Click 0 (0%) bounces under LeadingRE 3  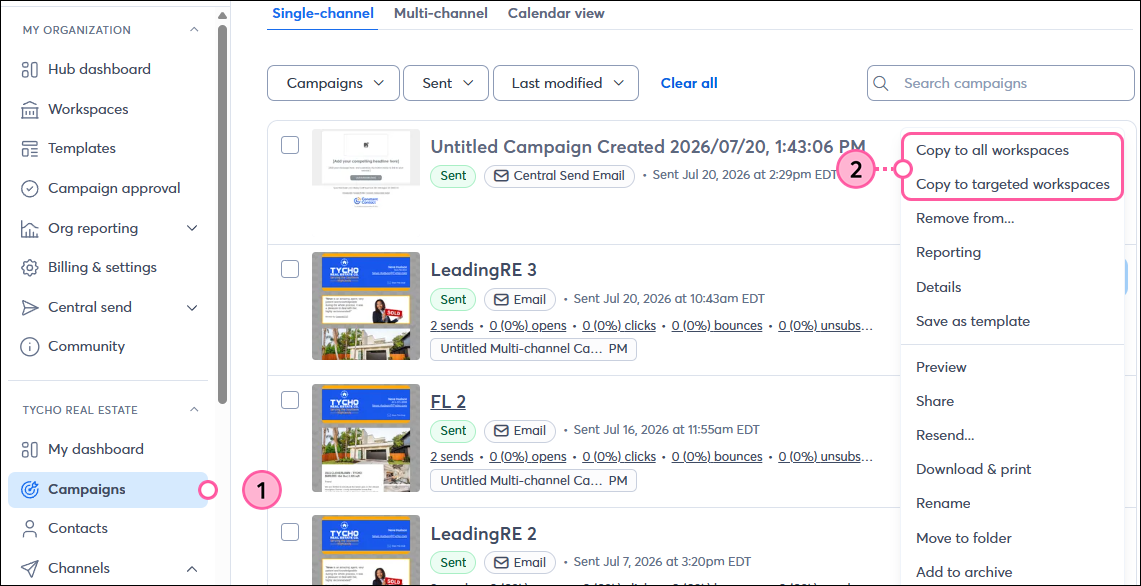(717, 325)
